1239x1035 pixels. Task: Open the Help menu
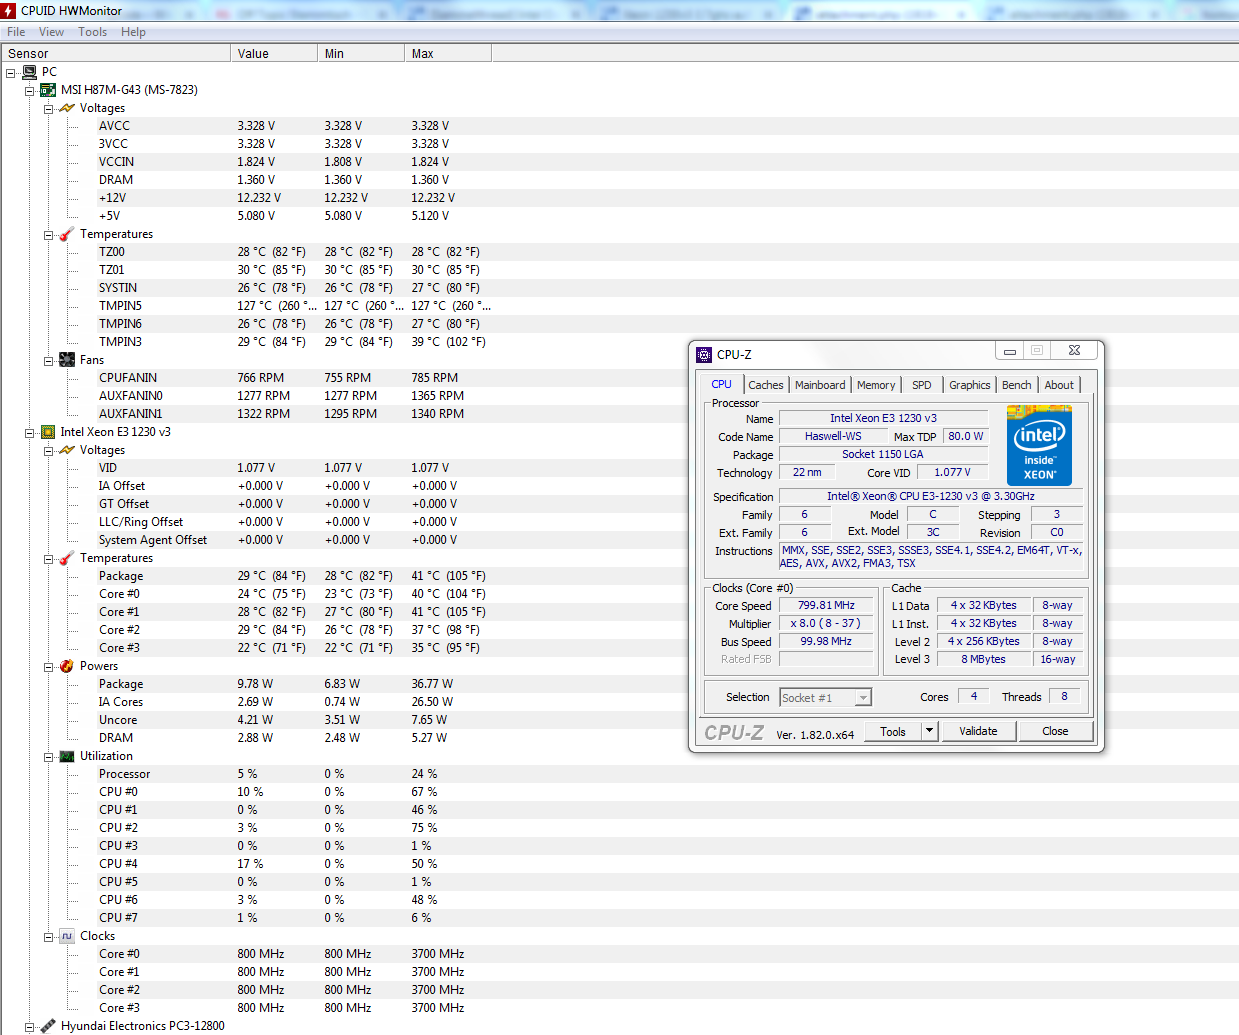tap(133, 32)
